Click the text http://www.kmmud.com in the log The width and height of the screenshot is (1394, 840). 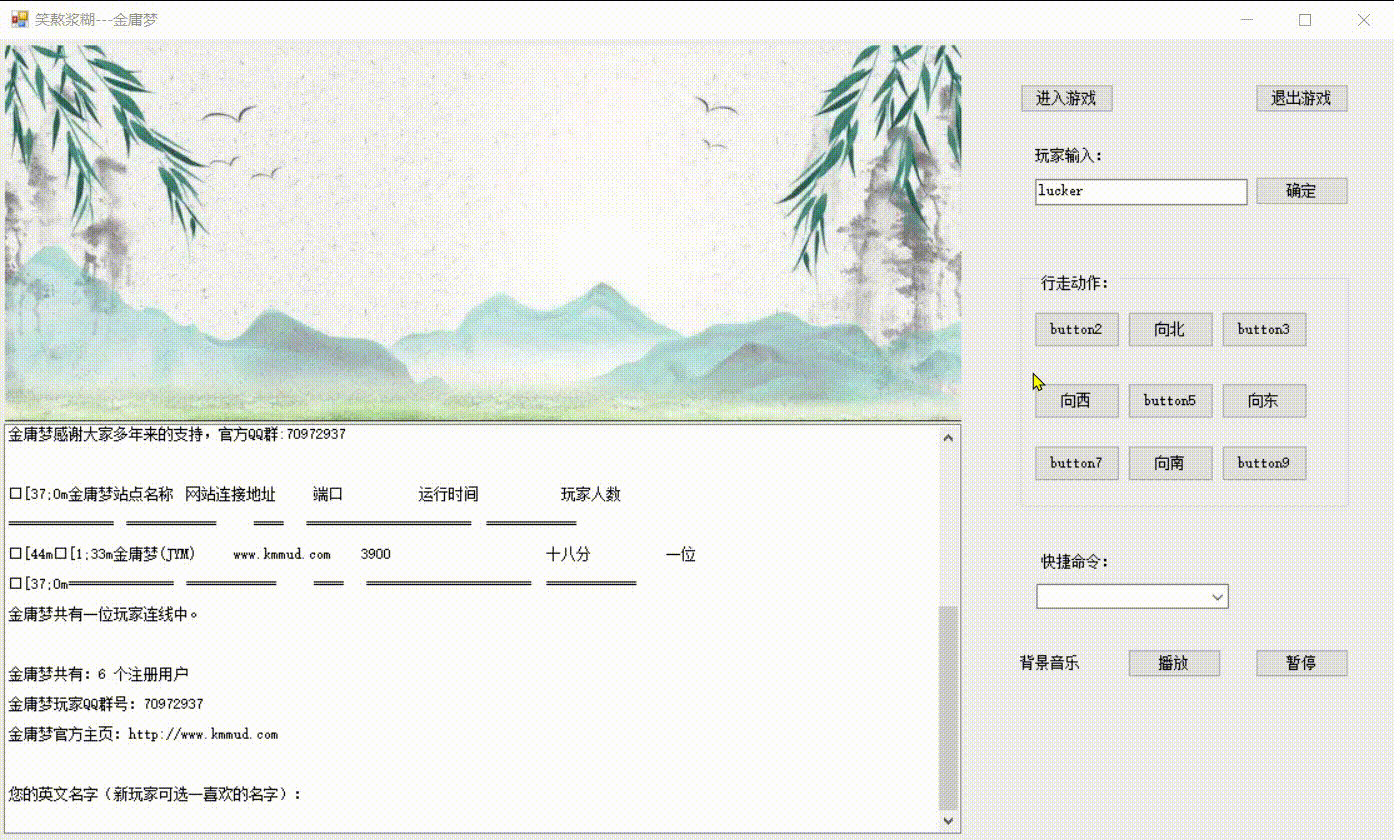point(202,735)
